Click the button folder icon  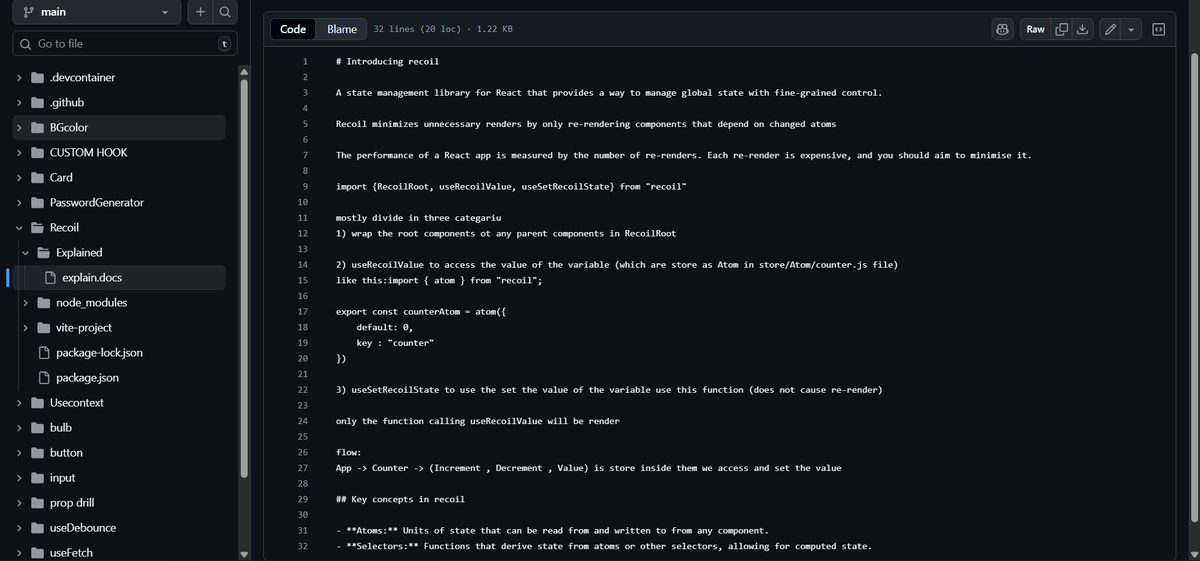tap(38, 453)
